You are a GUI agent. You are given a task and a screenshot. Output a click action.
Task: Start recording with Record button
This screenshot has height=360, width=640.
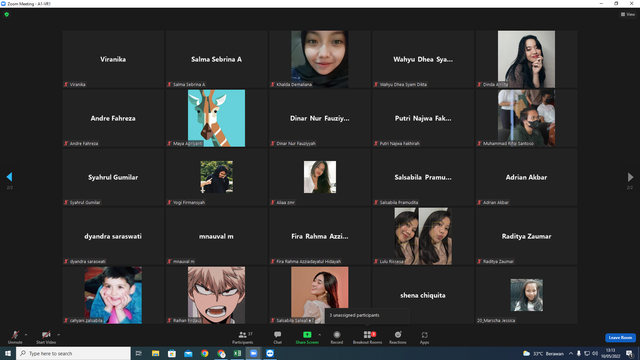coord(337,337)
